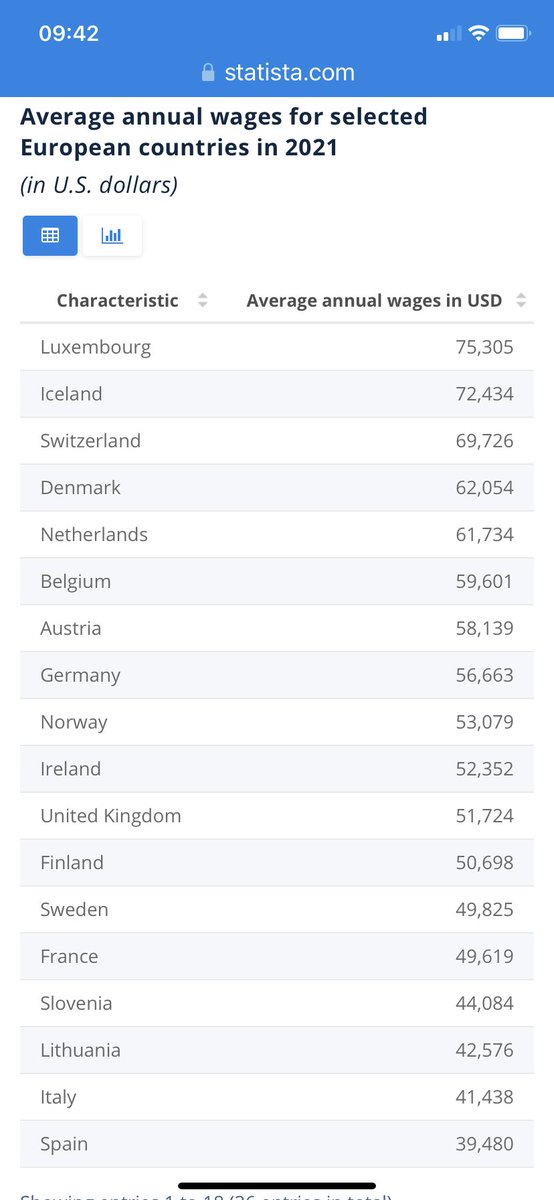The height and width of the screenshot is (1200, 554).
Task: Sort by Average annual wages arrows
Action: [x=521, y=300]
